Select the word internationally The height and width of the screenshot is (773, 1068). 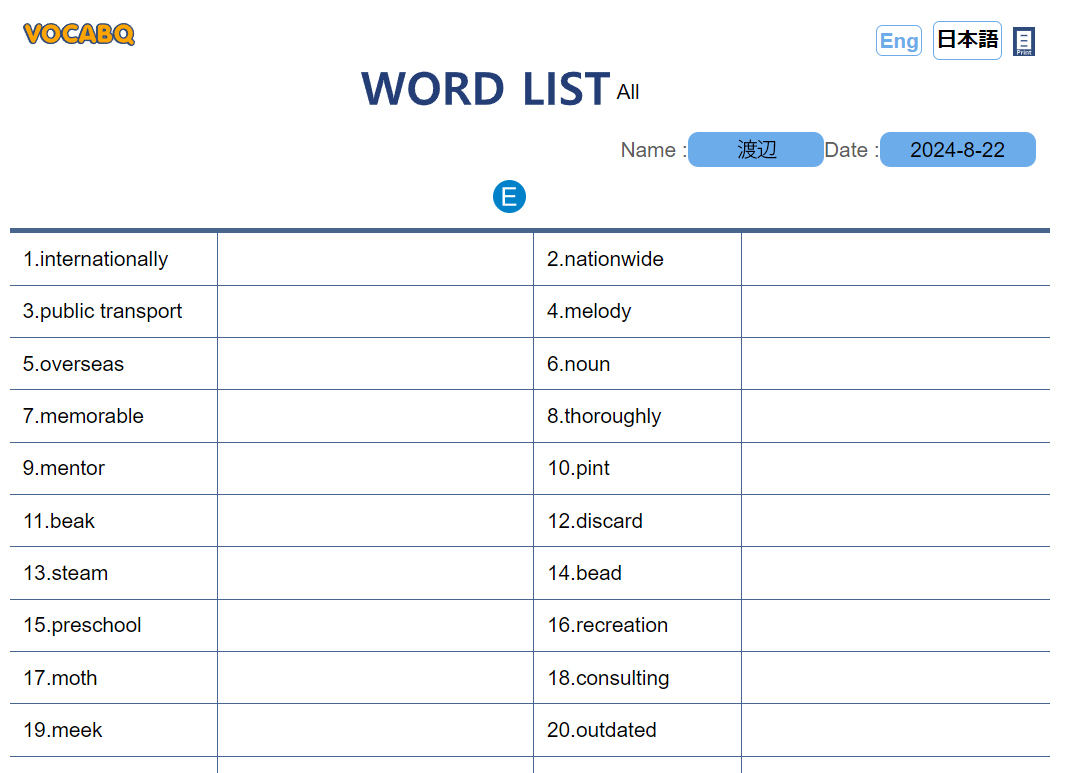point(95,259)
